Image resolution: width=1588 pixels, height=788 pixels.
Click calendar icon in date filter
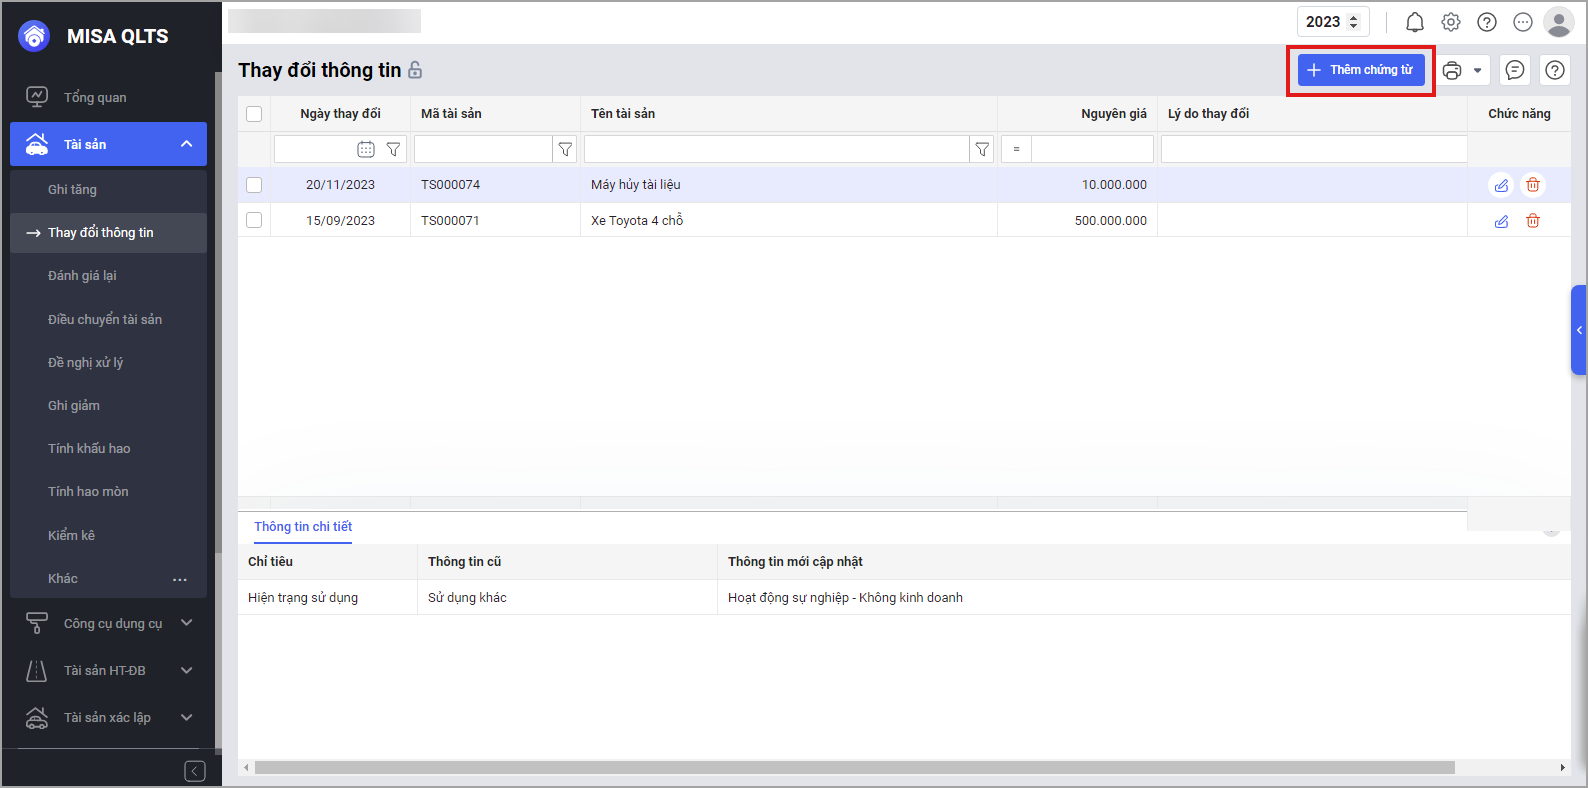click(x=366, y=149)
